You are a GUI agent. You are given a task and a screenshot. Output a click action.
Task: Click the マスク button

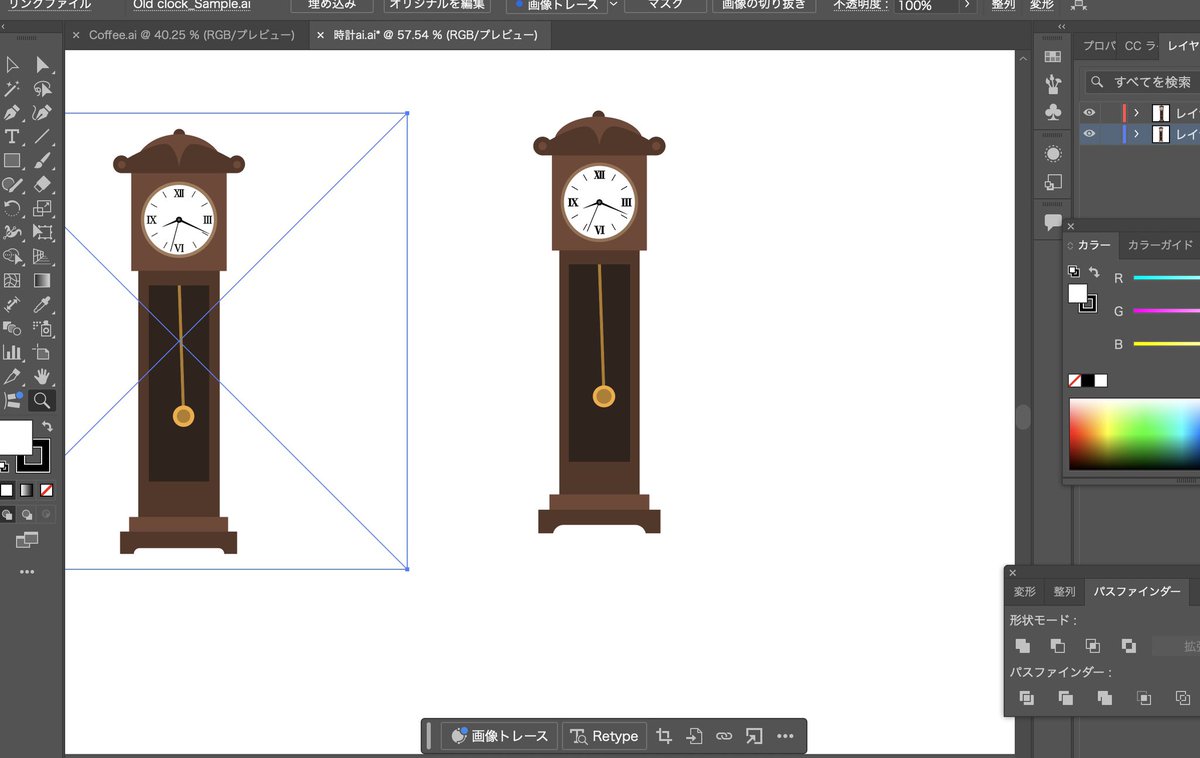pos(665,5)
